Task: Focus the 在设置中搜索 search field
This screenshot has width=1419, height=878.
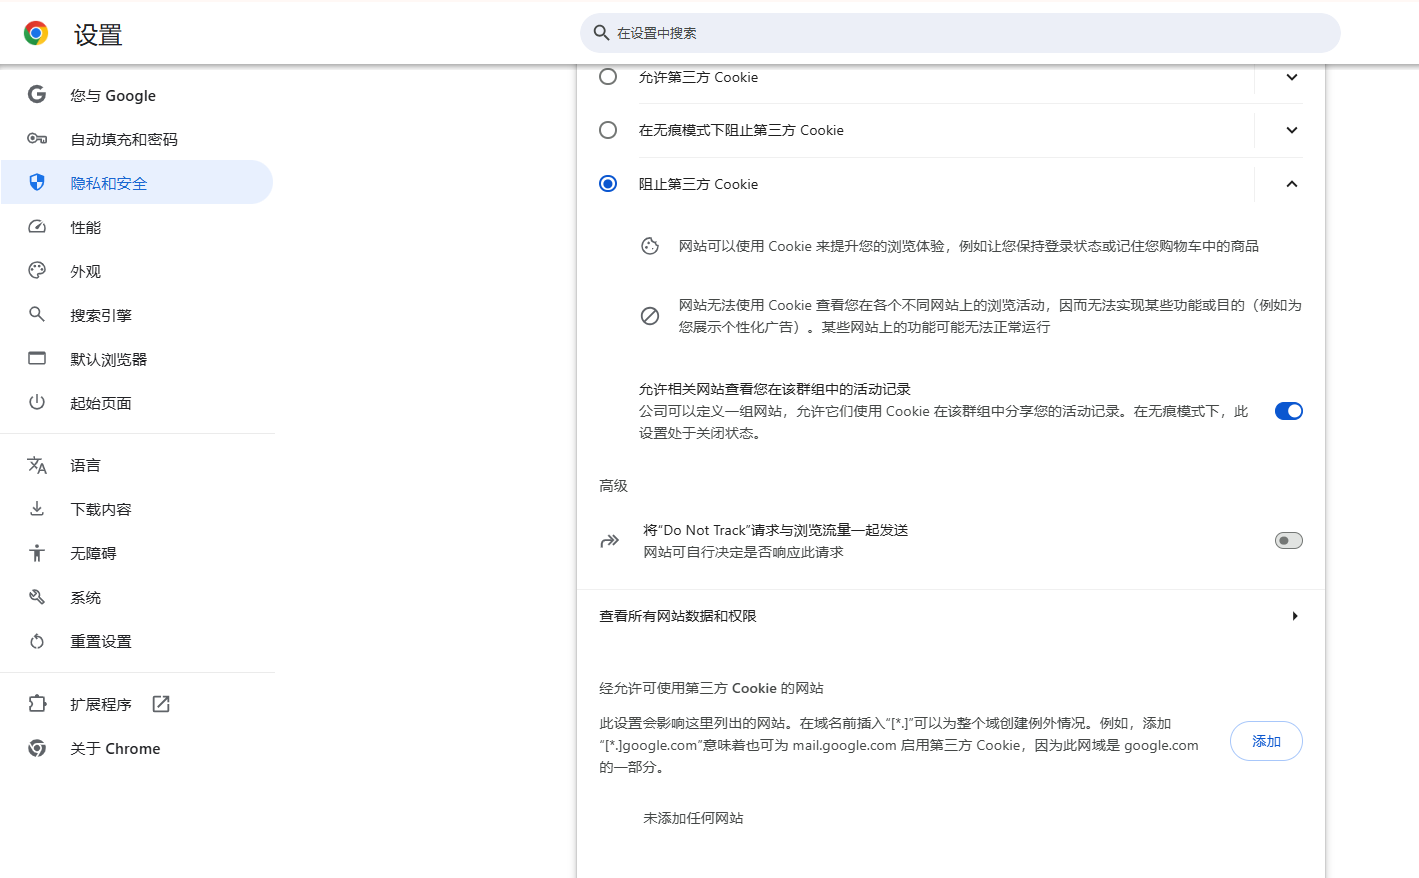Action: pyautogui.click(x=960, y=33)
